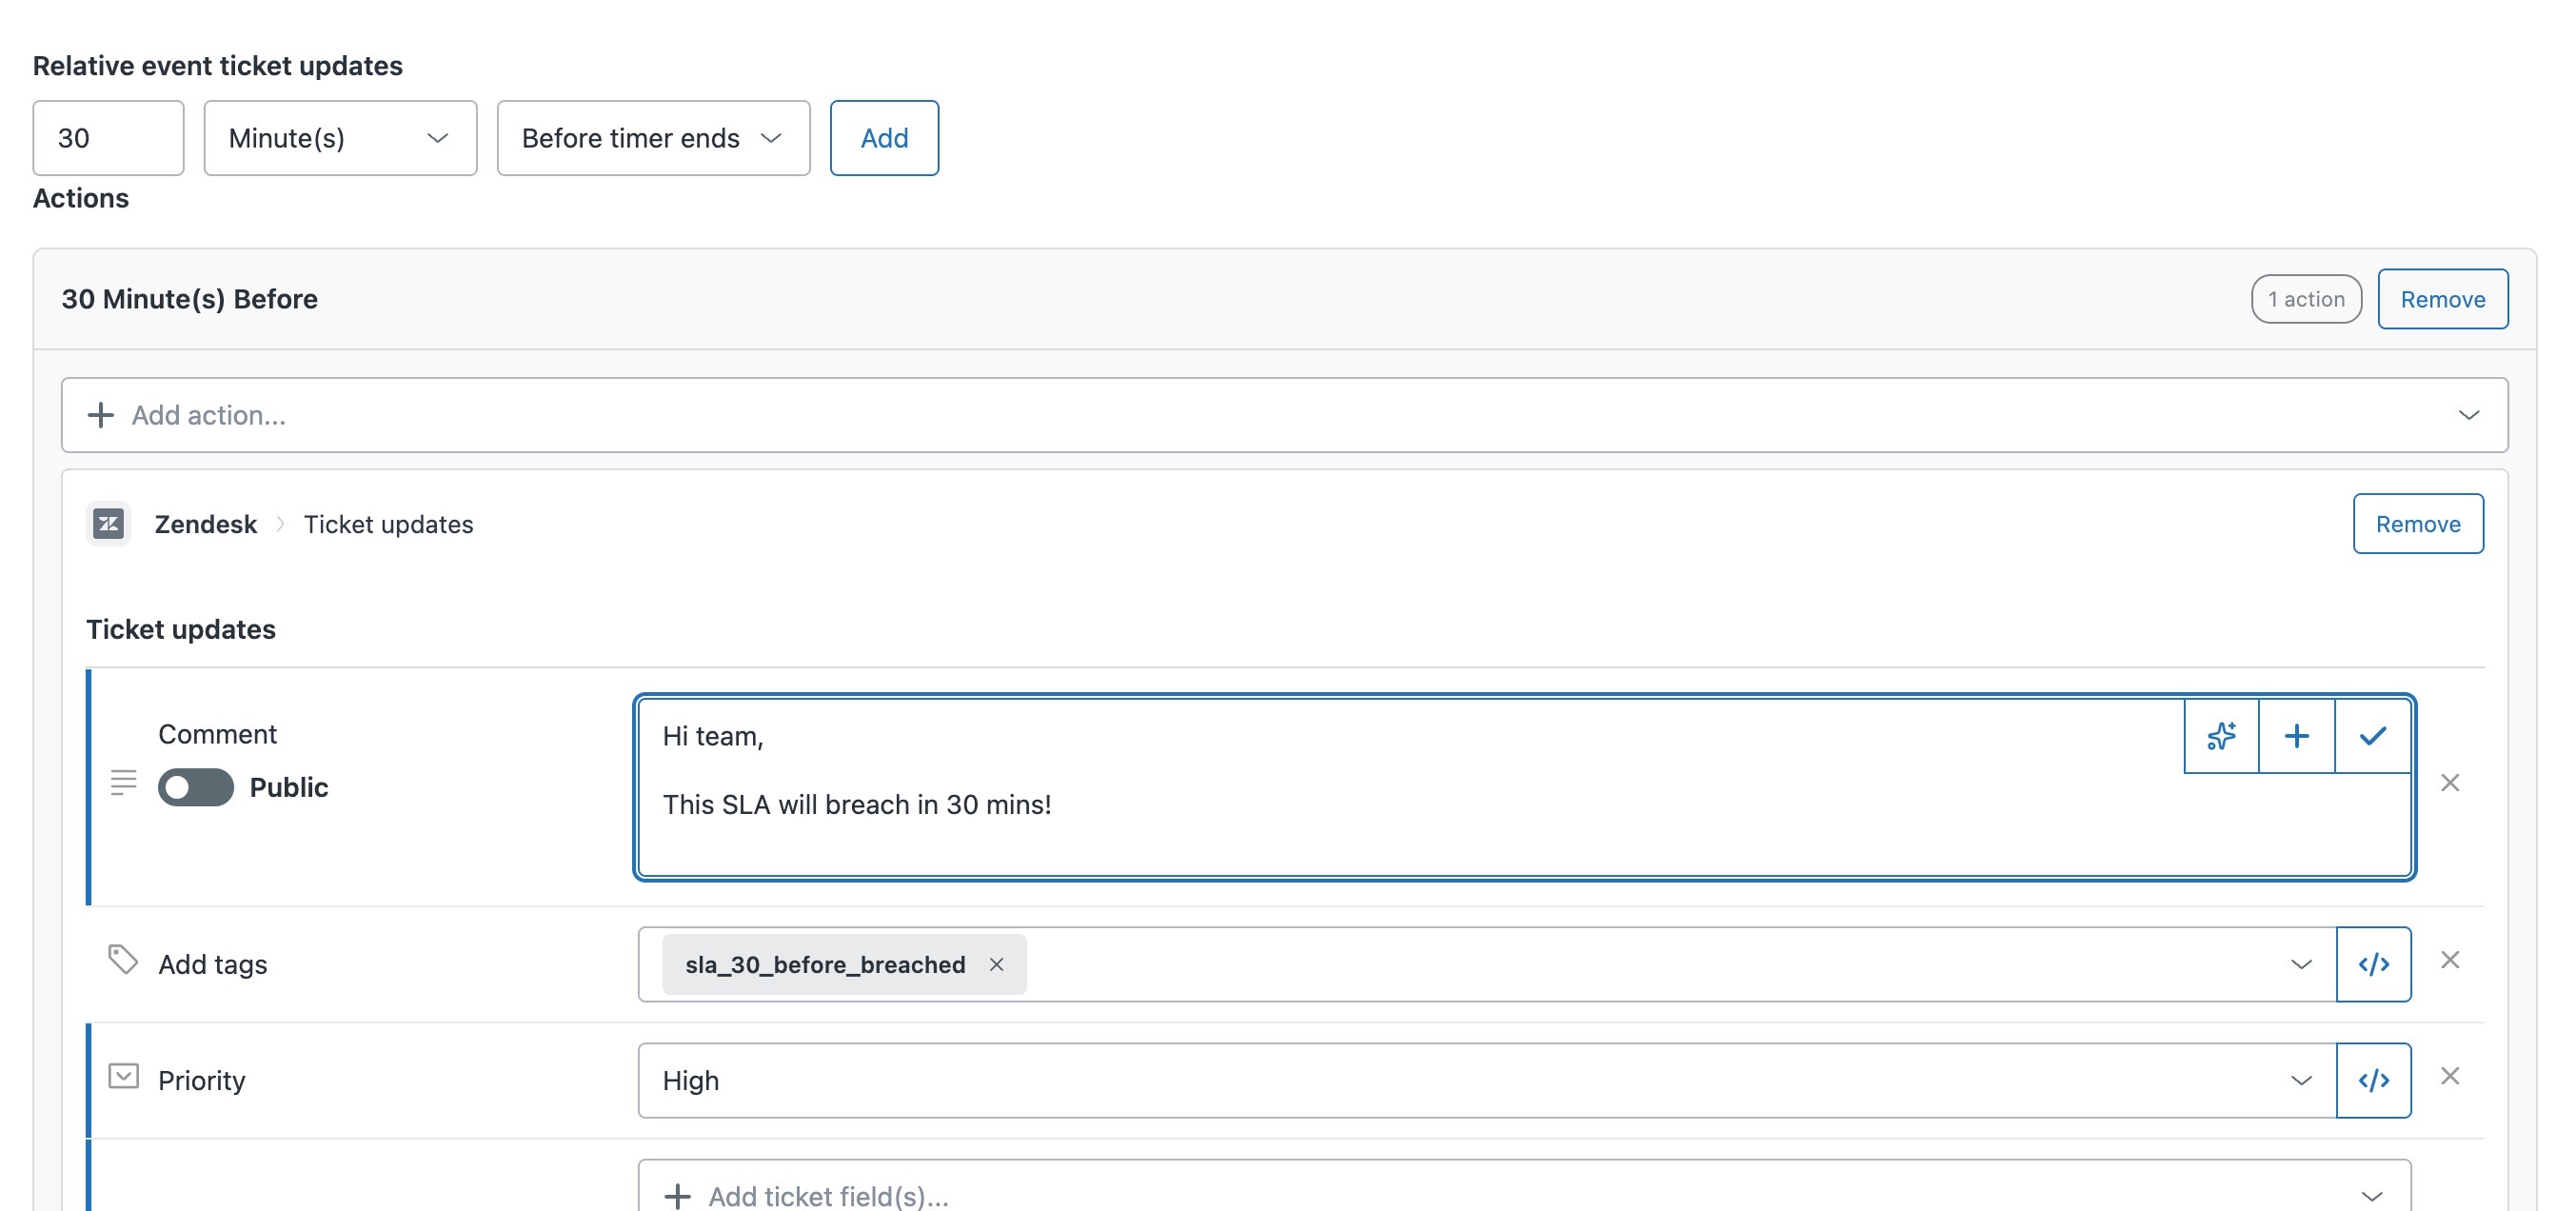Click the Add button

click(884, 138)
